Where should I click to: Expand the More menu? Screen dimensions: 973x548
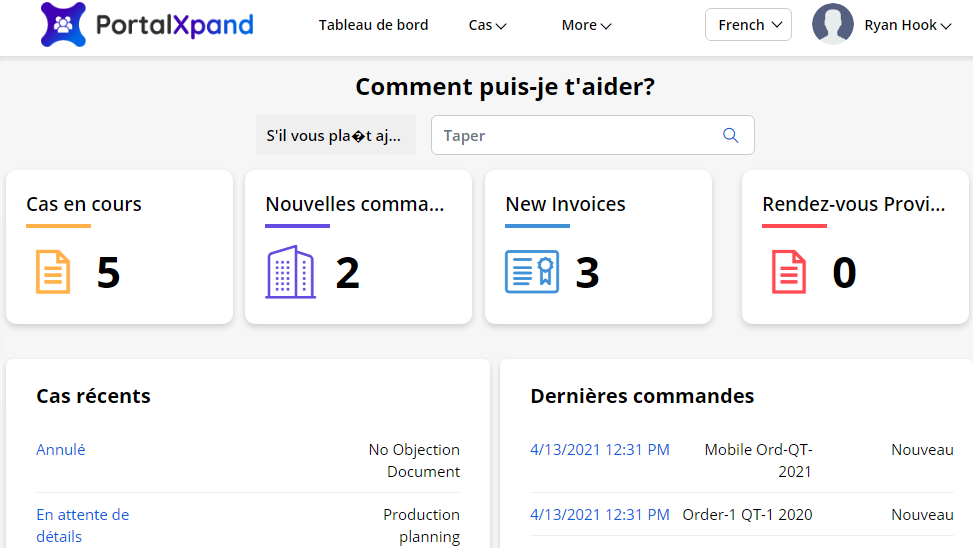(x=586, y=25)
